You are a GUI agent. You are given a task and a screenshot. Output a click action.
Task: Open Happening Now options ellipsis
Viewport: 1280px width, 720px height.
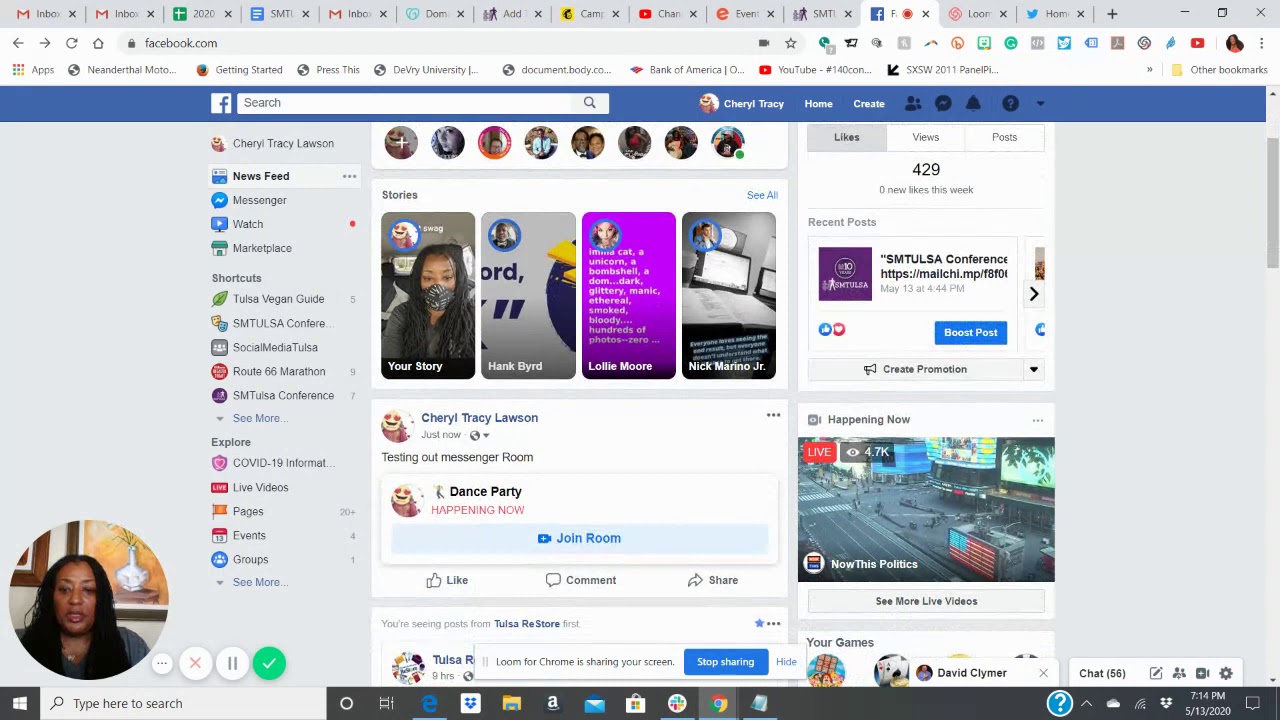tap(1037, 420)
